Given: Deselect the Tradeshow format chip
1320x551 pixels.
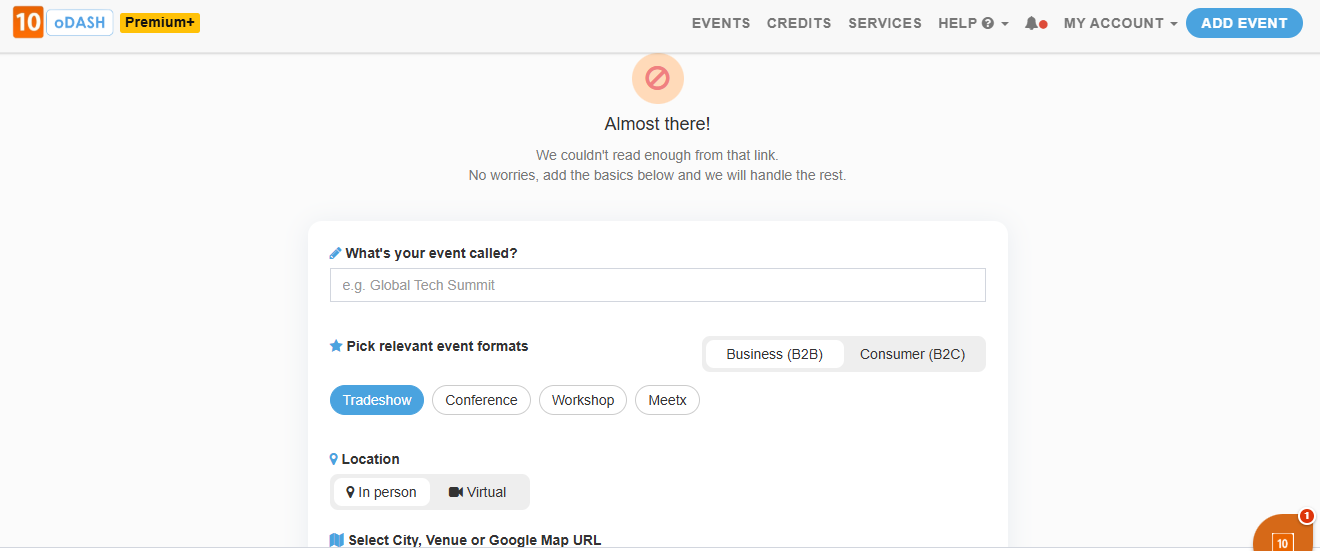Looking at the screenshot, I should pyautogui.click(x=377, y=400).
